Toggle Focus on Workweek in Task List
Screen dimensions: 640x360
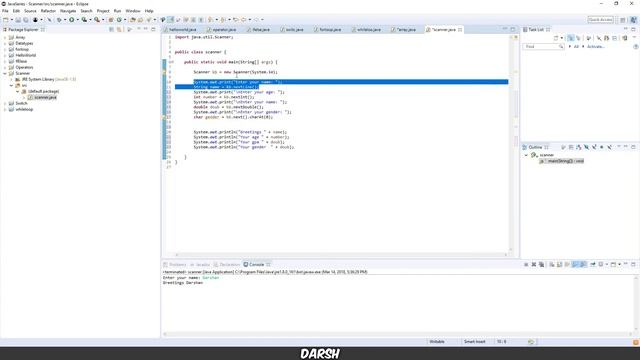tap(588, 38)
